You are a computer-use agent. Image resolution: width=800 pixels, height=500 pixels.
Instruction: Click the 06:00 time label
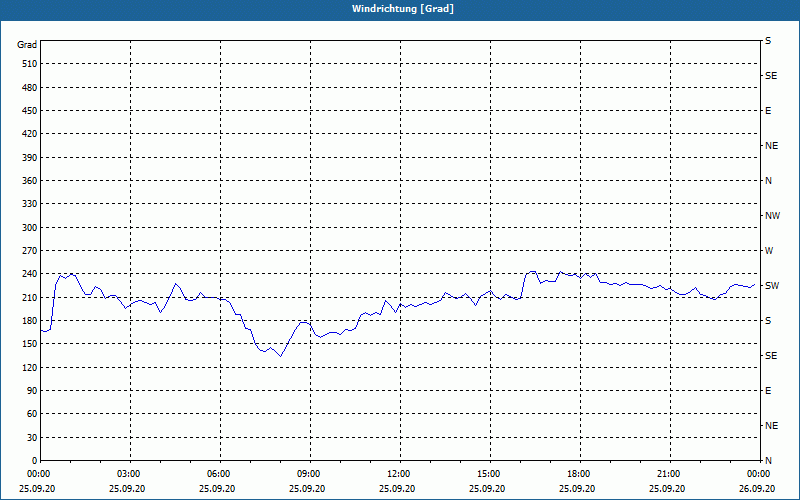219,473
